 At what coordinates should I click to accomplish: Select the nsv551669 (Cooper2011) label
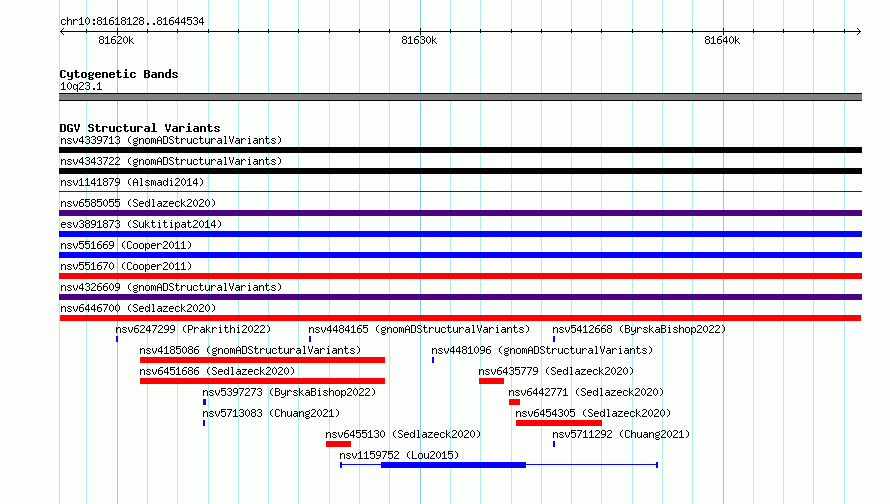126,245
